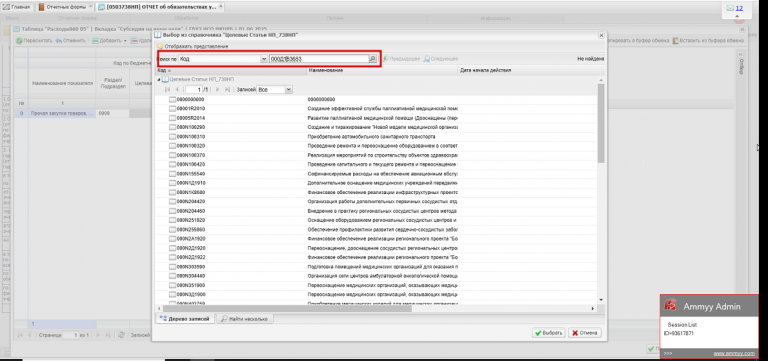Open the 'Поиск по' Код dropdown
This screenshot has height=361, width=768.
[264, 59]
